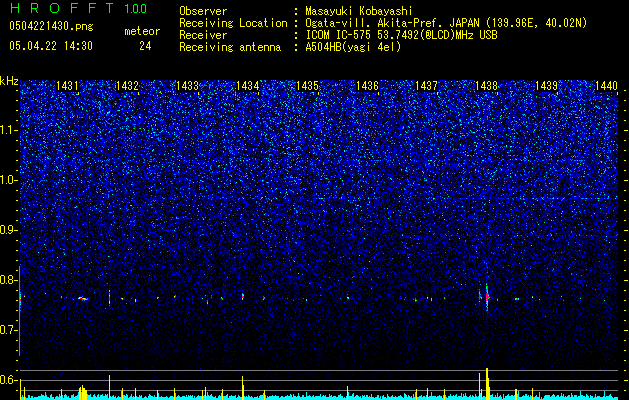629x400 pixels.
Task: Click the 1438 time marker
Action: pyautogui.click(x=486, y=86)
